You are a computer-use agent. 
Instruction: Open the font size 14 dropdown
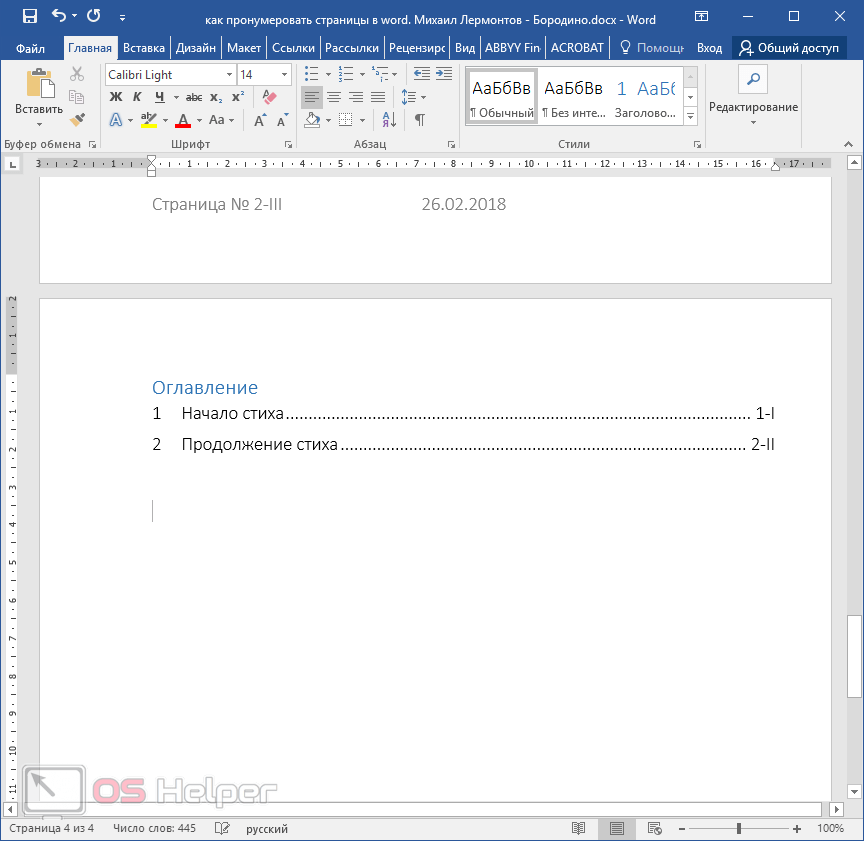284,74
